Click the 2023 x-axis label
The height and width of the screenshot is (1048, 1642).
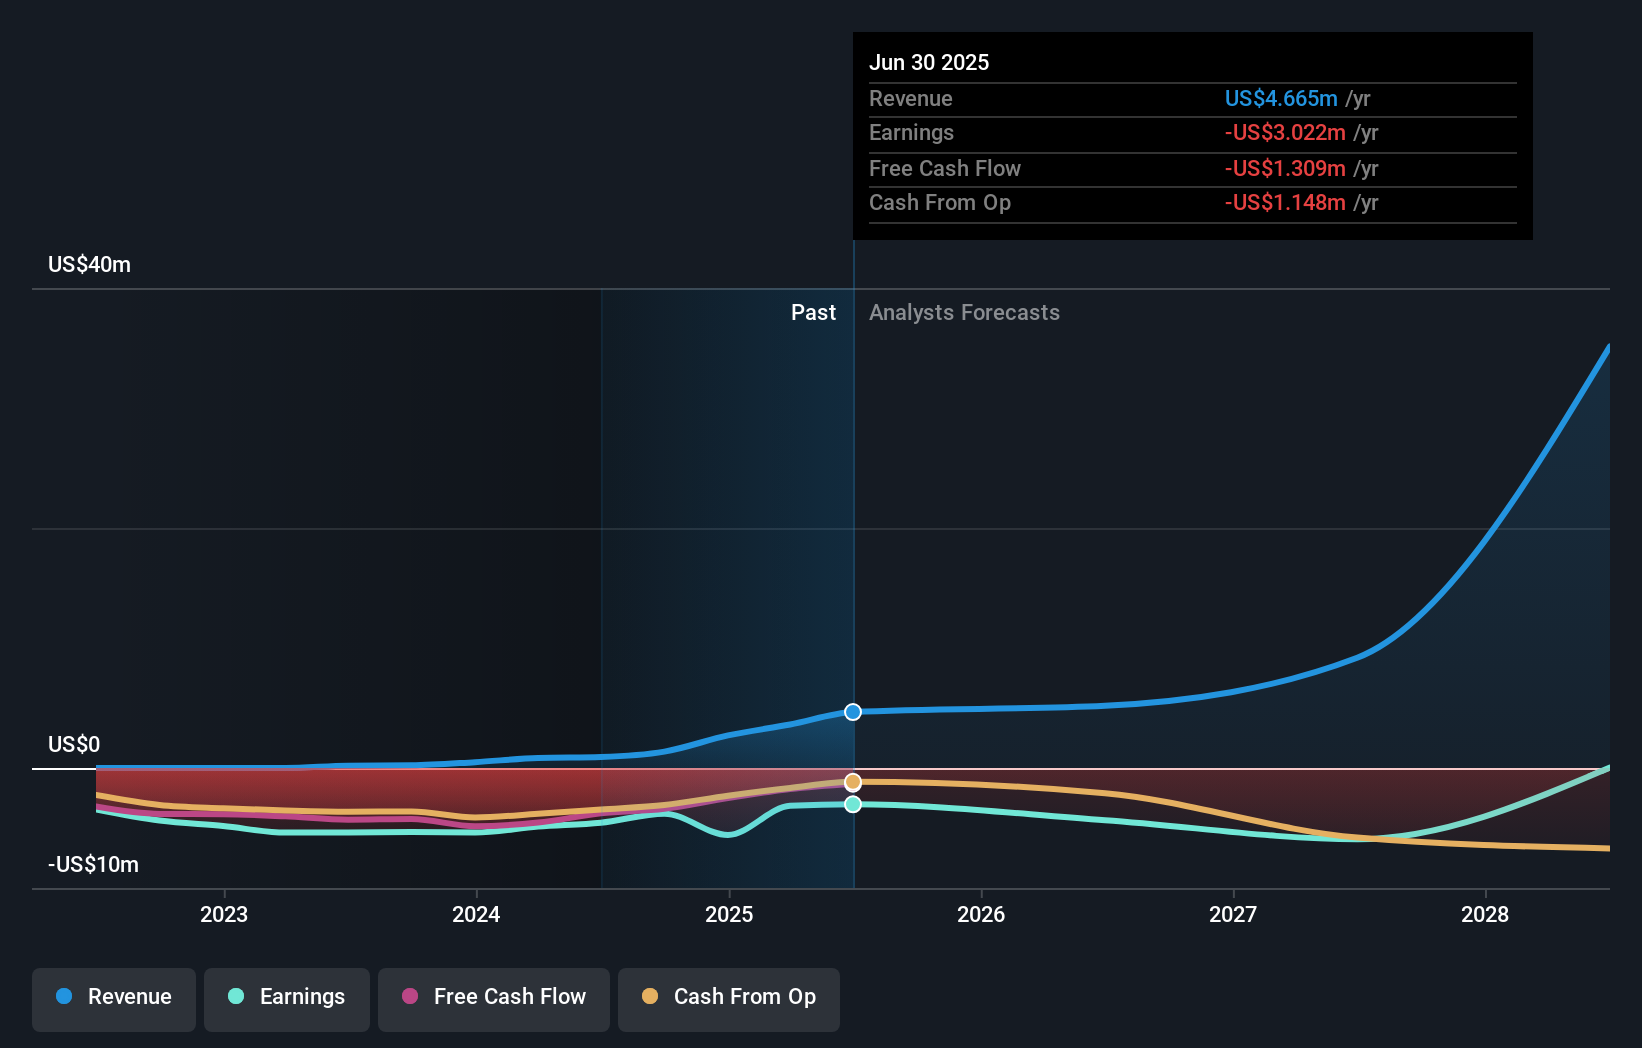tap(224, 914)
